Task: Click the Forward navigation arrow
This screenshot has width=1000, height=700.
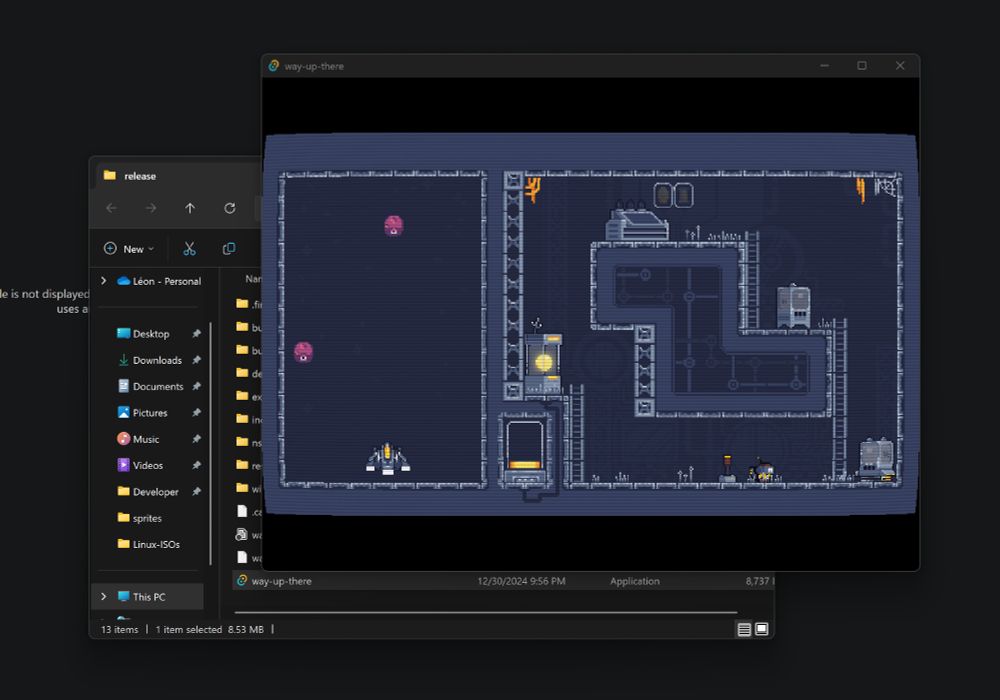Action: 151,208
